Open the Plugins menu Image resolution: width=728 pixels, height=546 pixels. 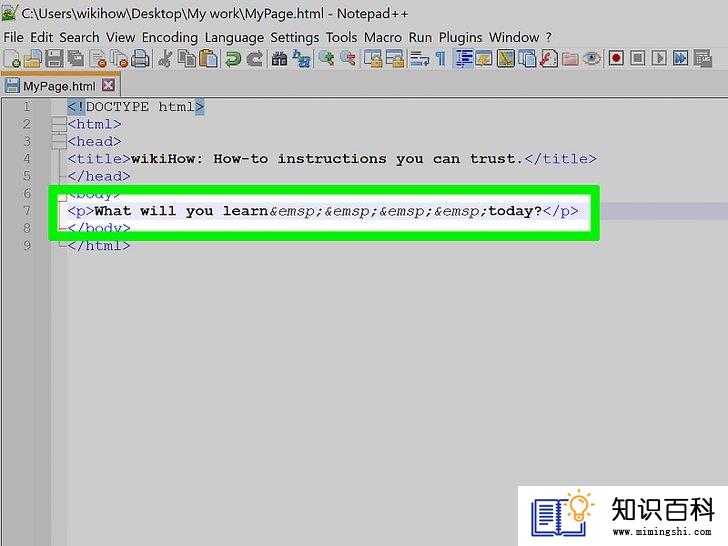461,37
